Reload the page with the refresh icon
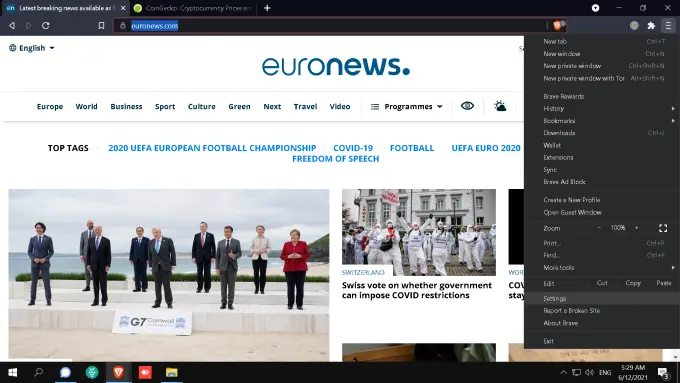This screenshot has height=383, width=680. 46,26
